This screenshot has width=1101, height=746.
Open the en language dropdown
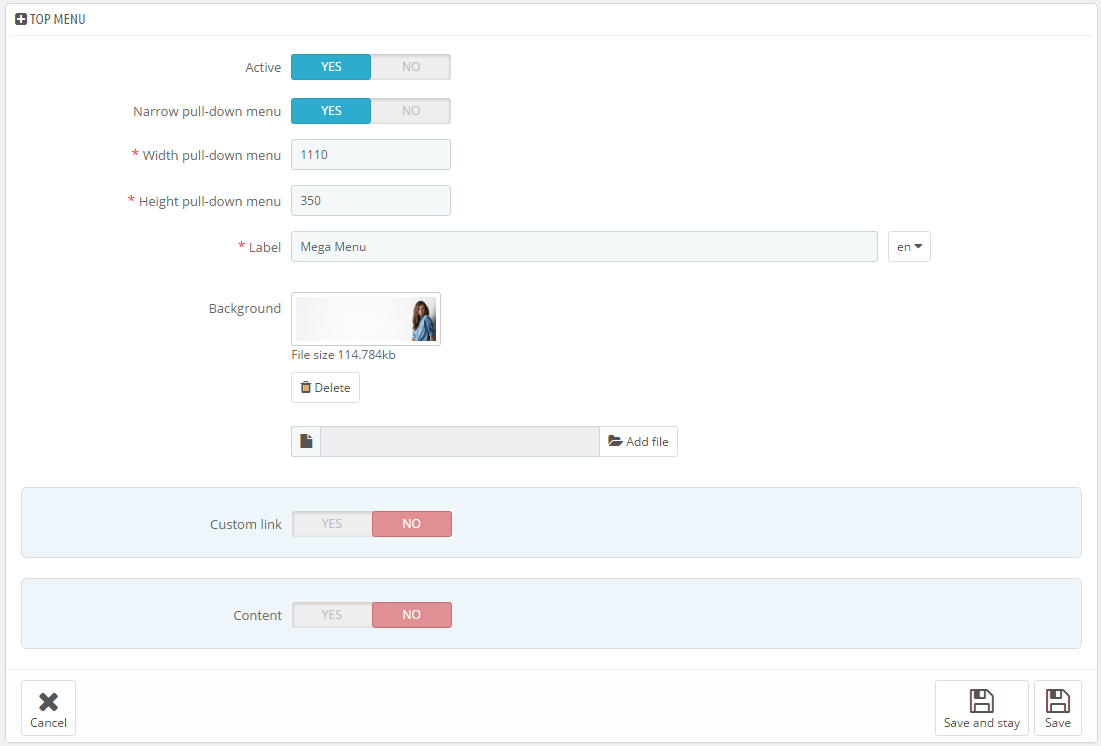(909, 247)
